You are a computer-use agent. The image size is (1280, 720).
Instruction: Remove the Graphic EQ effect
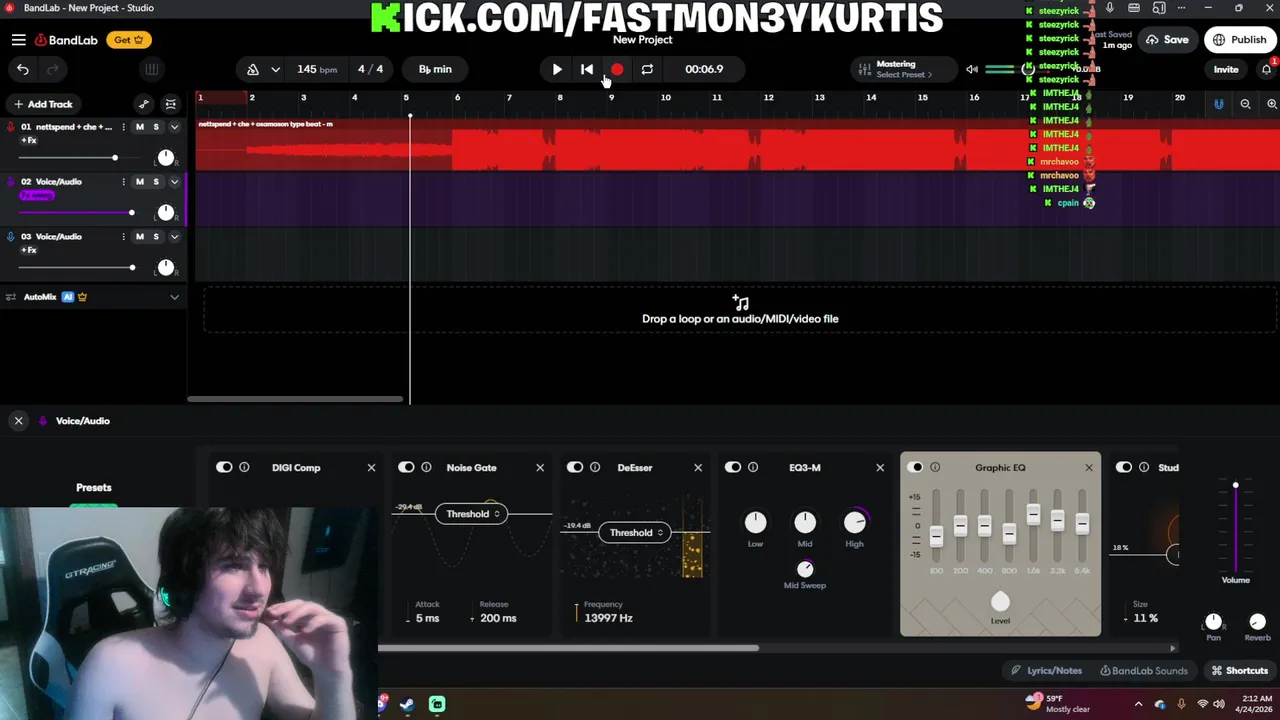point(1089,467)
